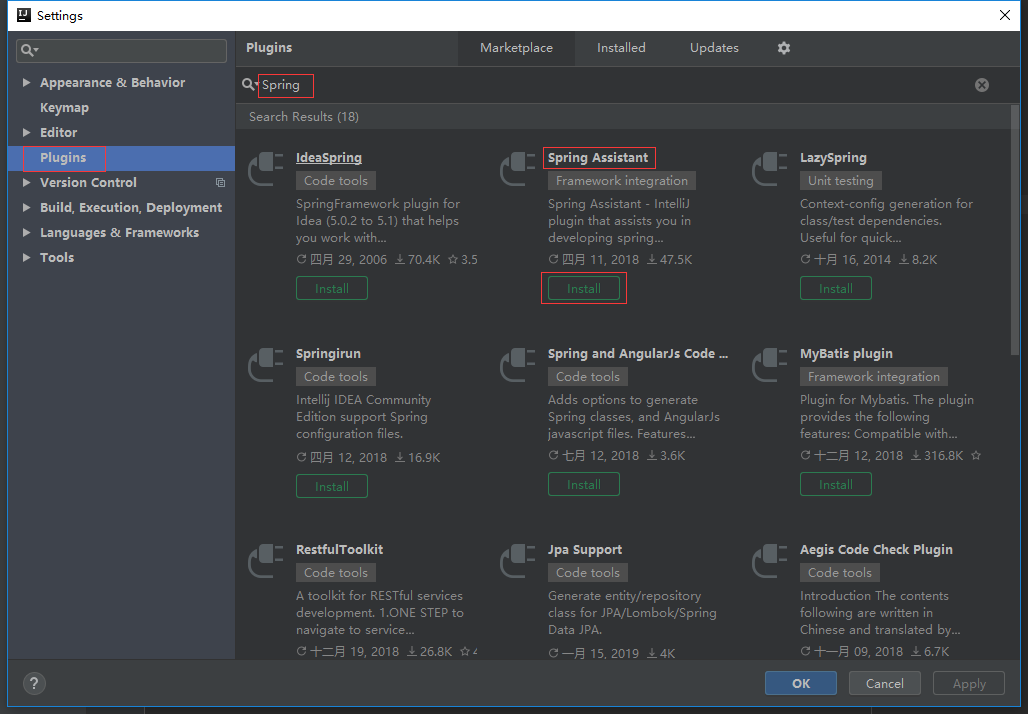Open the Springirun plugin title
Screen dimensions: 1028x714
pyautogui.click(x=328, y=353)
